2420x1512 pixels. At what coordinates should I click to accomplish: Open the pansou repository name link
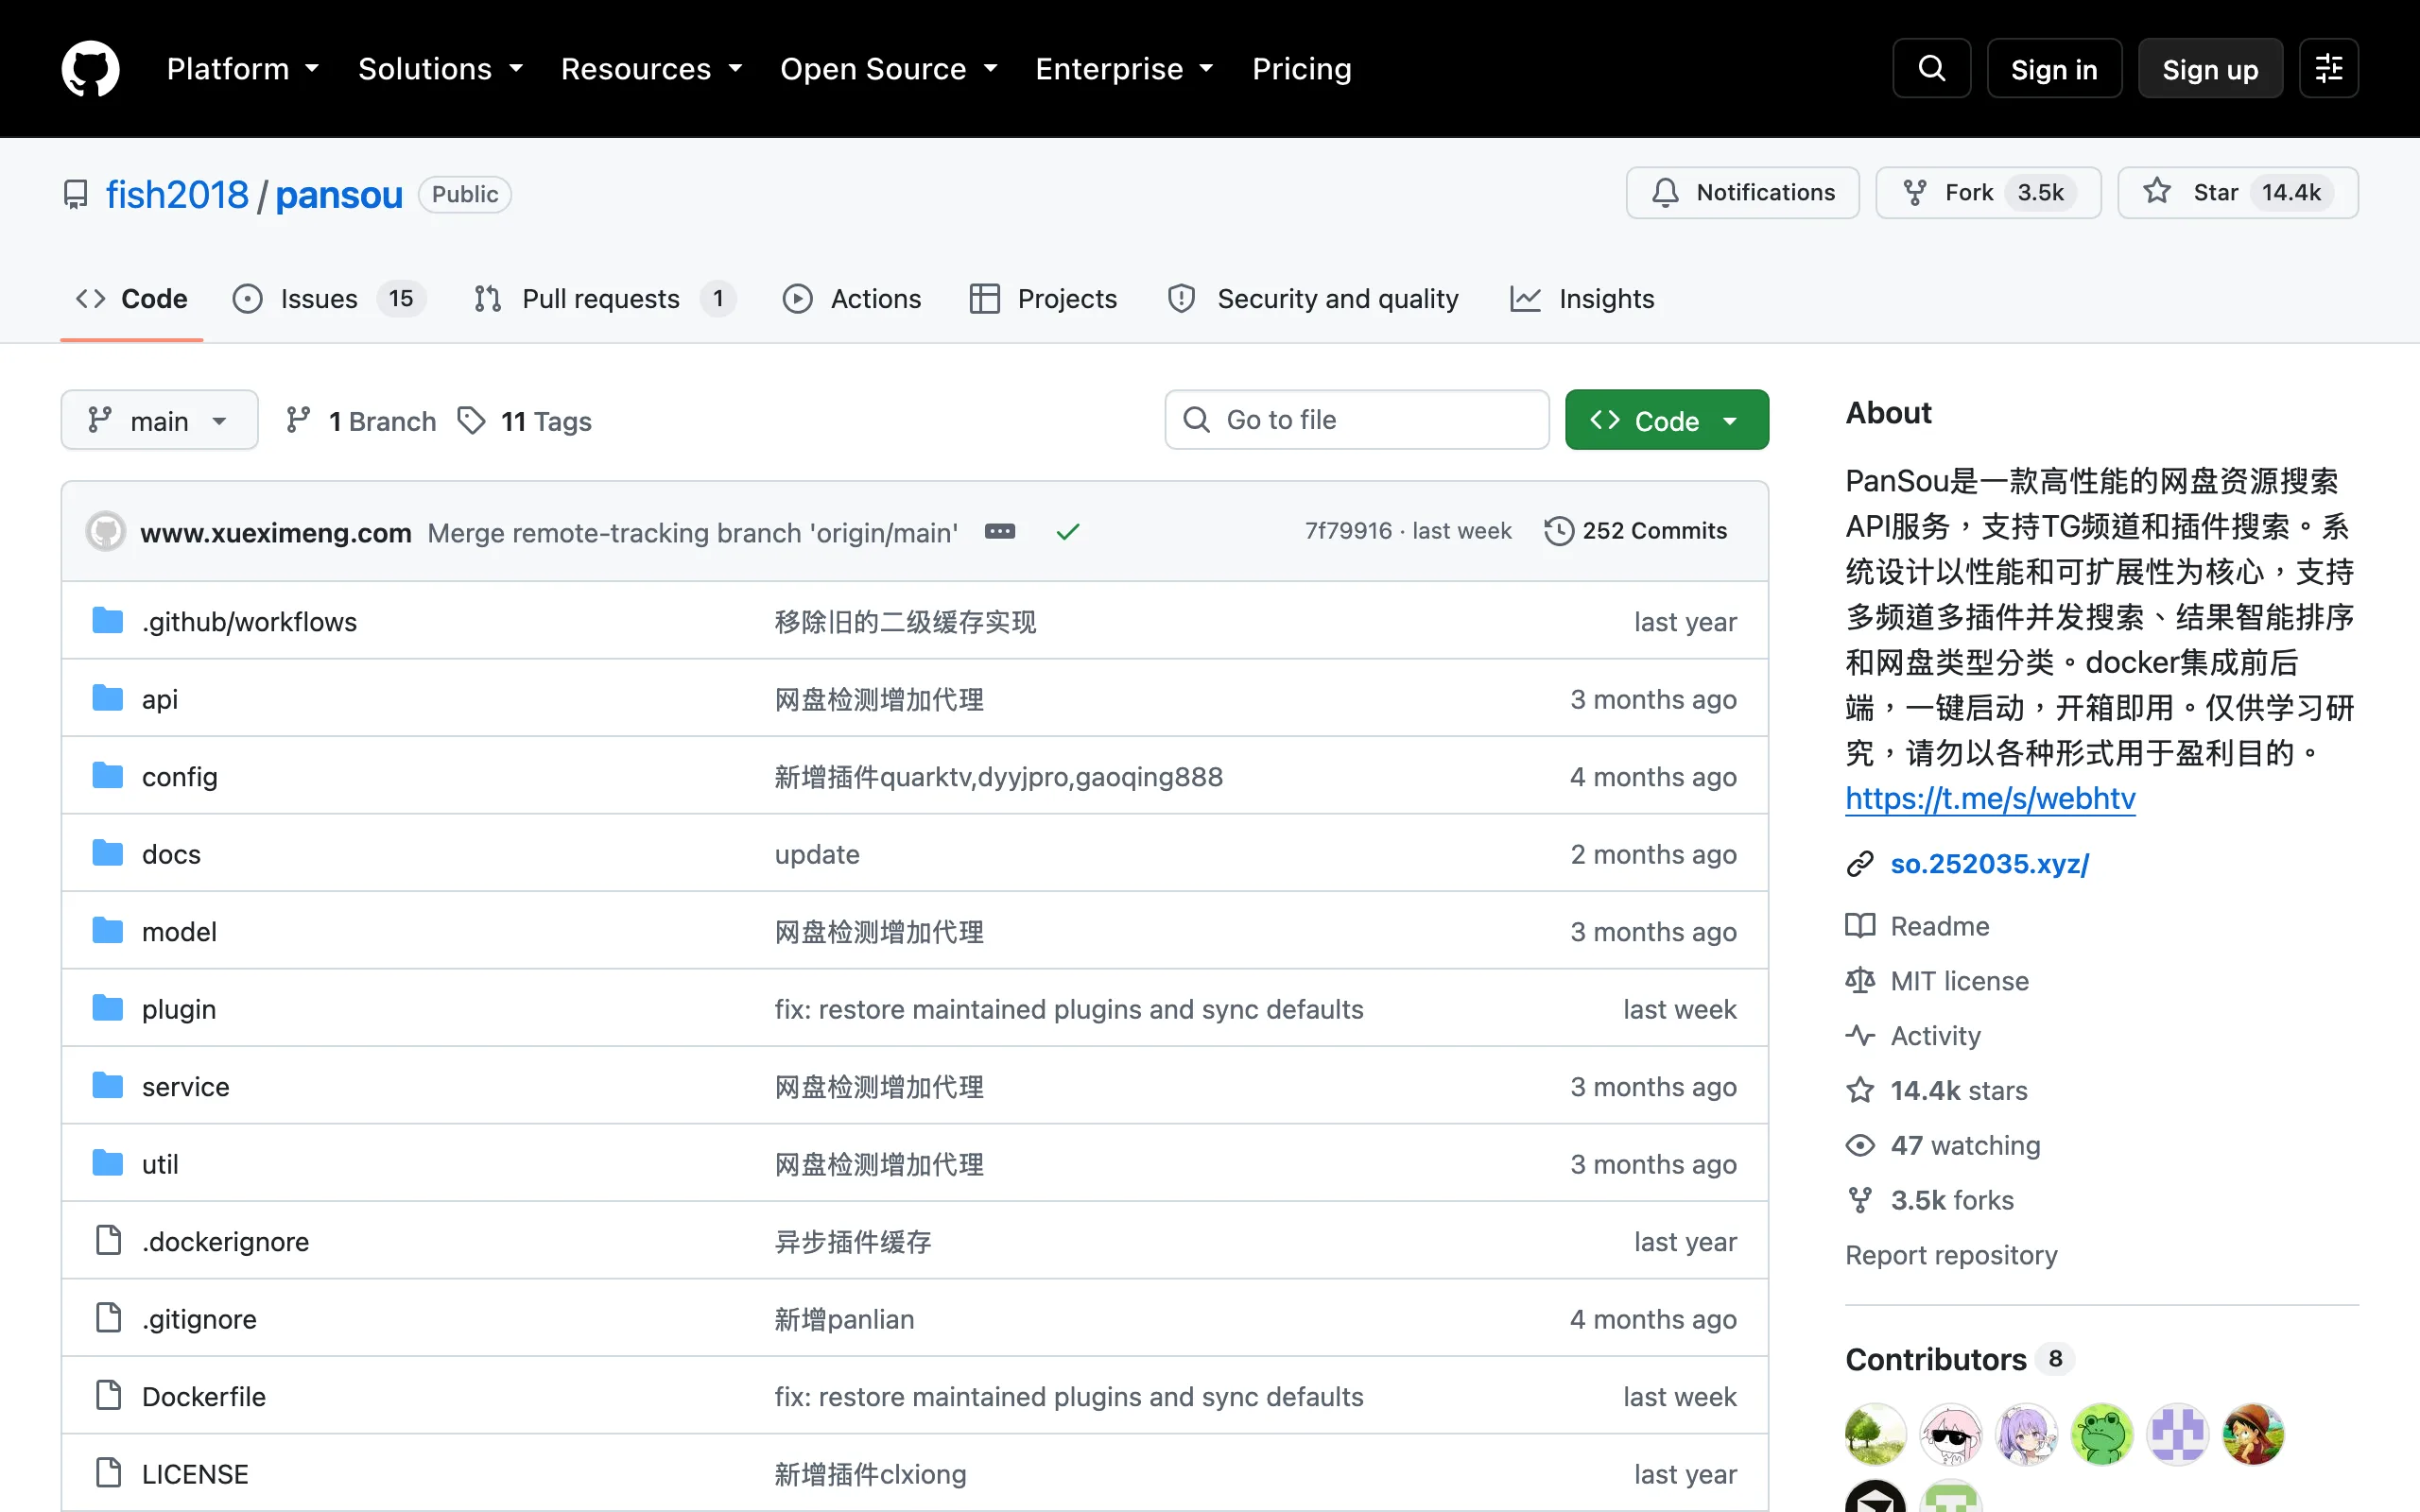(x=339, y=194)
